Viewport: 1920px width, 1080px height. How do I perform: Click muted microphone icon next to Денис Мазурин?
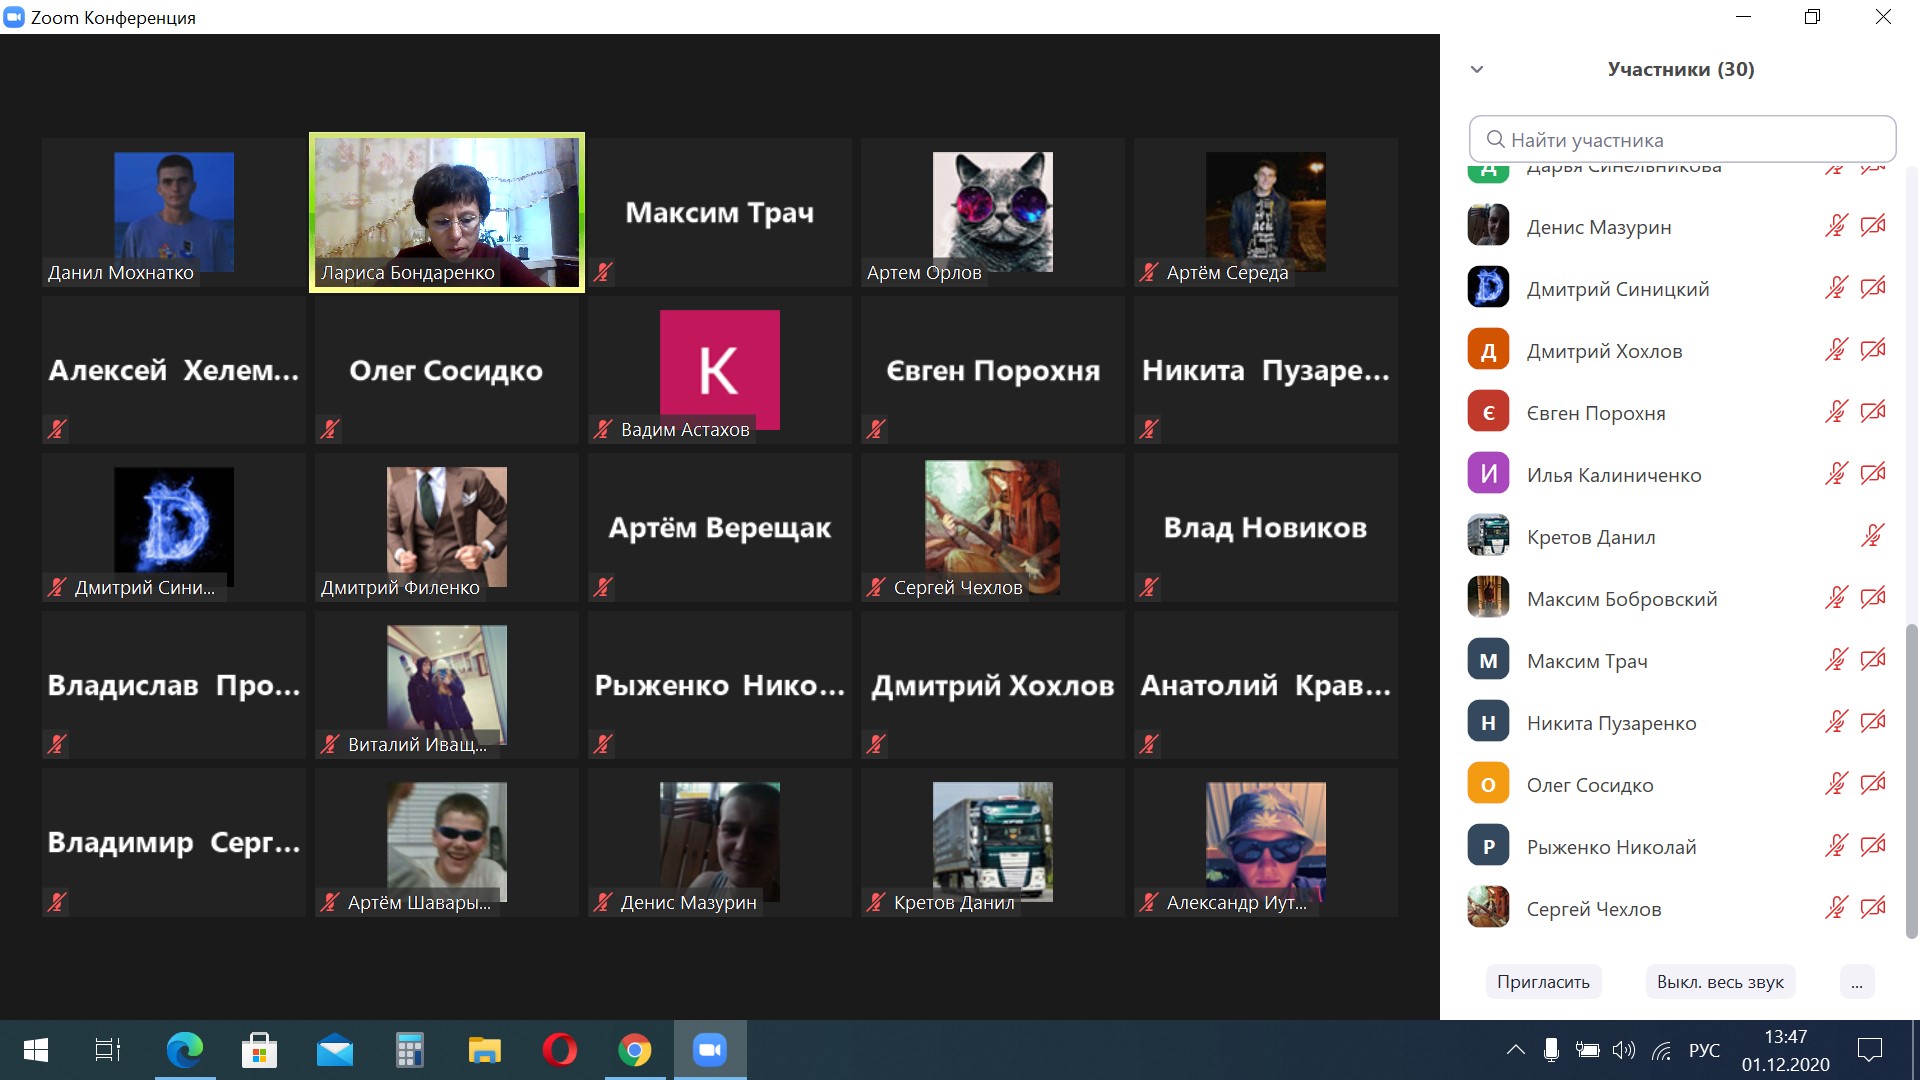(x=1836, y=226)
